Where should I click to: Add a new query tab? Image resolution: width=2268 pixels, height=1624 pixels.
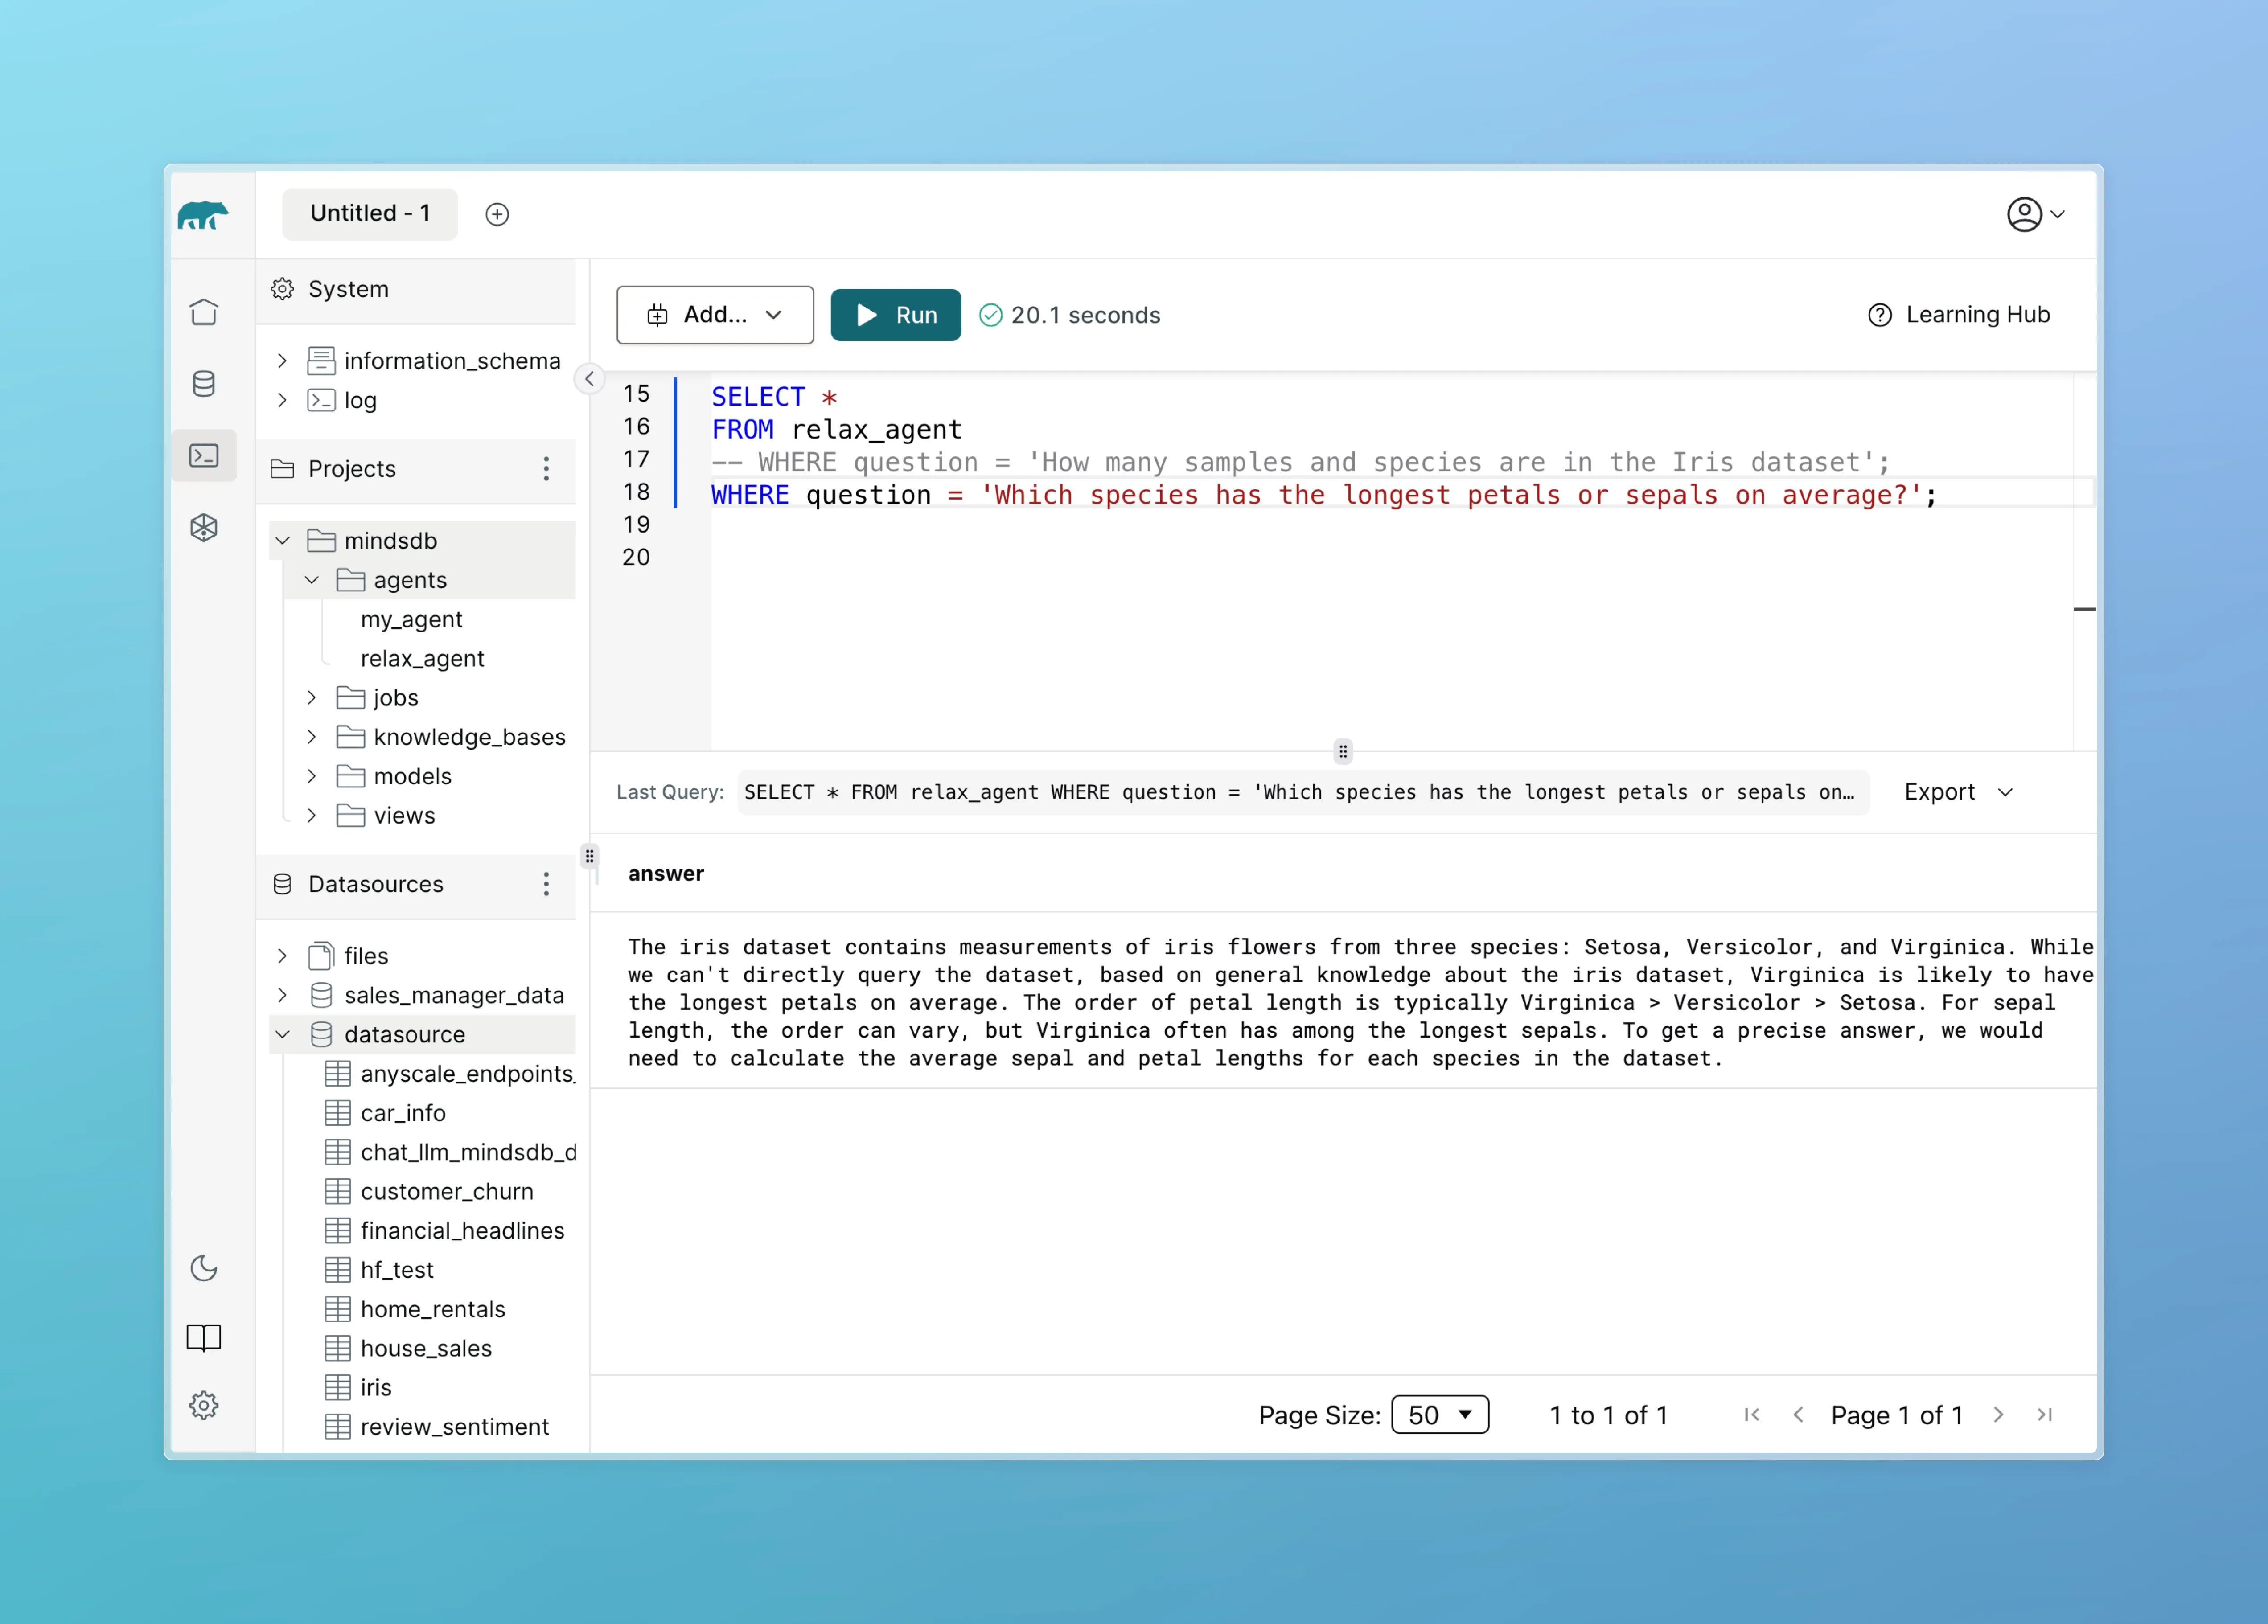coord(497,214)
